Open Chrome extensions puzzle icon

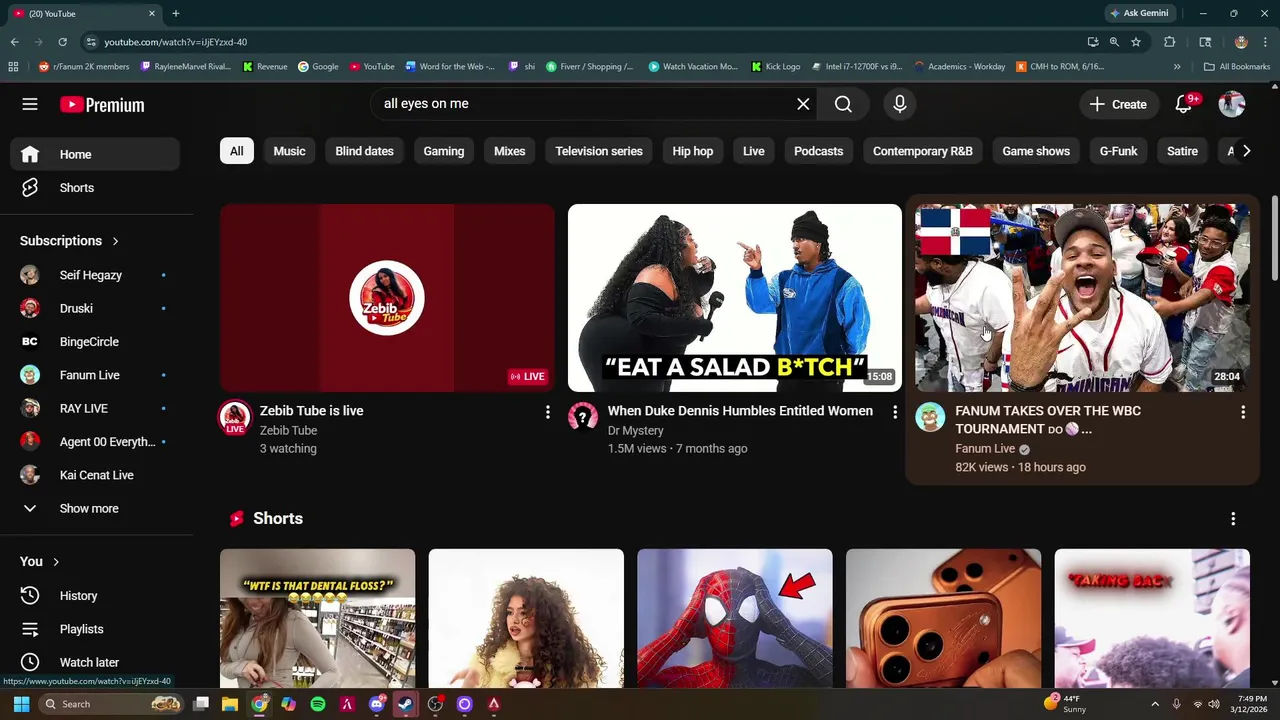tap(1169, 42)
